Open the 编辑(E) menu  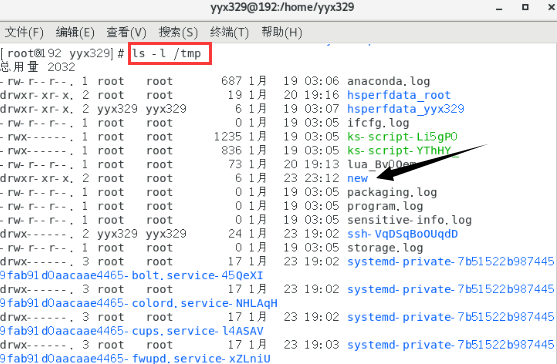tap(75, 32)
